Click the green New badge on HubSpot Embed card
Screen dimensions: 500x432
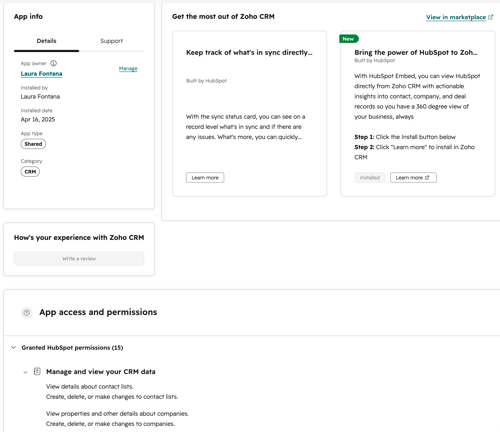click(349, 39)
